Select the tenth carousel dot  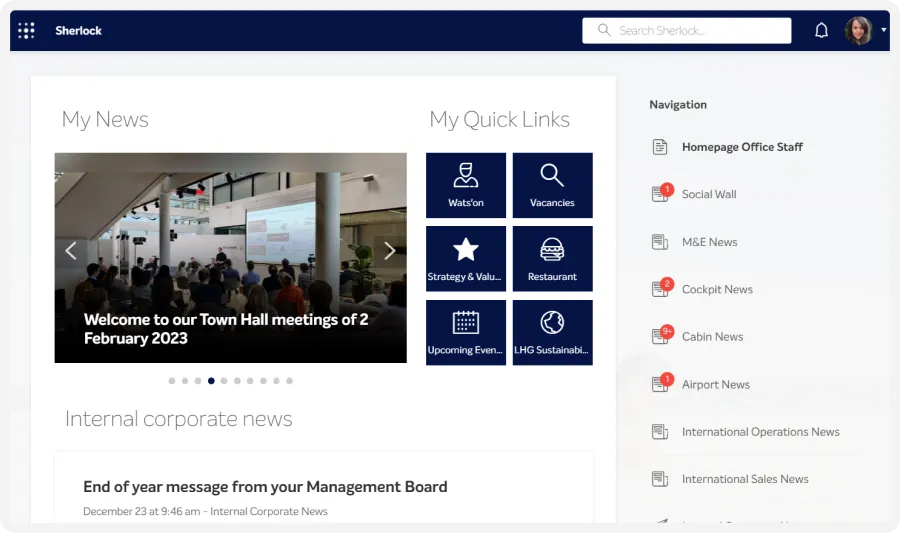(289, 381)
